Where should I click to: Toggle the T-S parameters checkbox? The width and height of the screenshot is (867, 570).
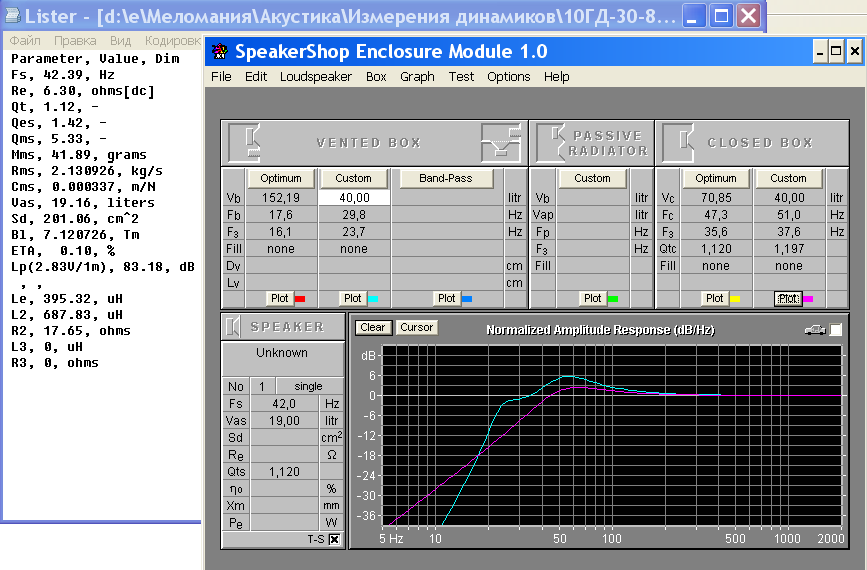[334, 539]
